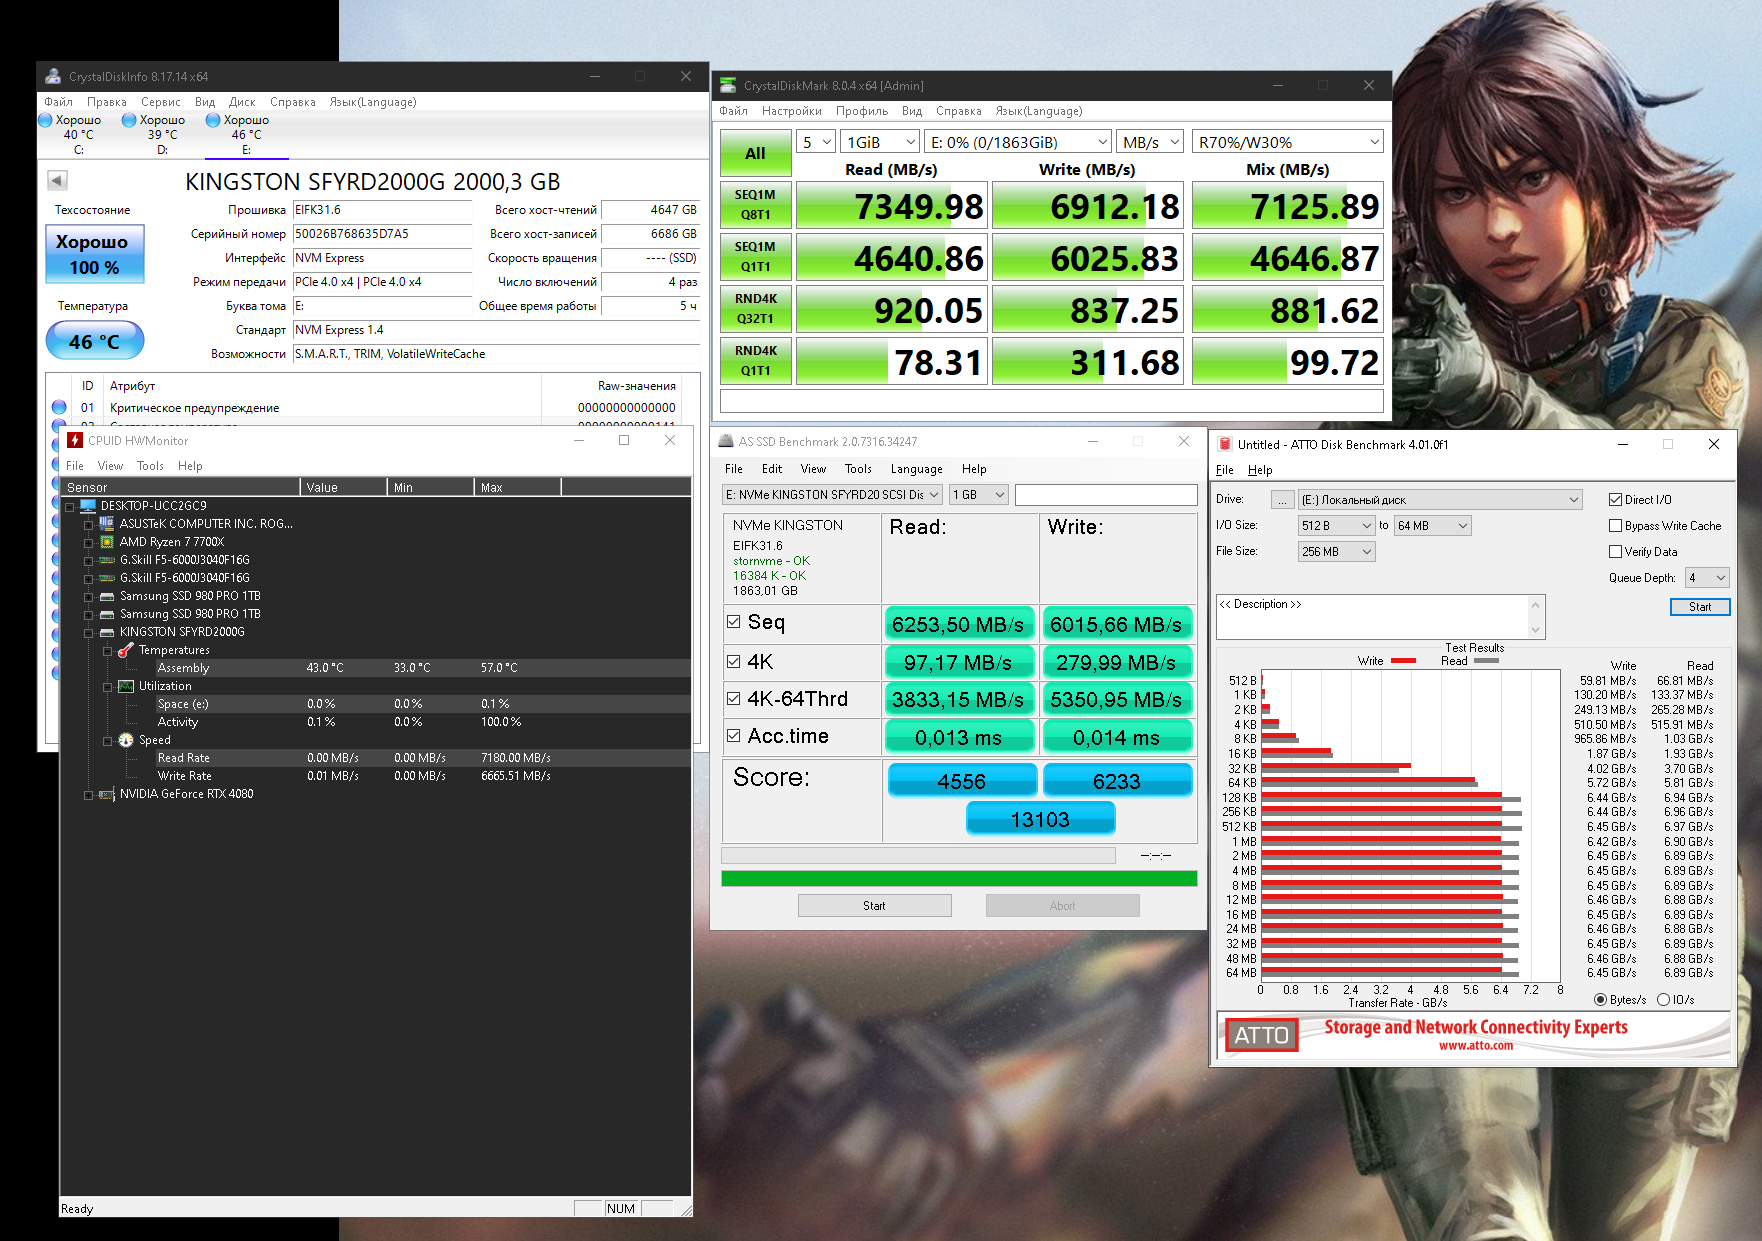Select drive E: status icon in CrystalDiskInfo
Image resolution: width=1762 pixels, height=1241 pixels.
coord(213,120)
